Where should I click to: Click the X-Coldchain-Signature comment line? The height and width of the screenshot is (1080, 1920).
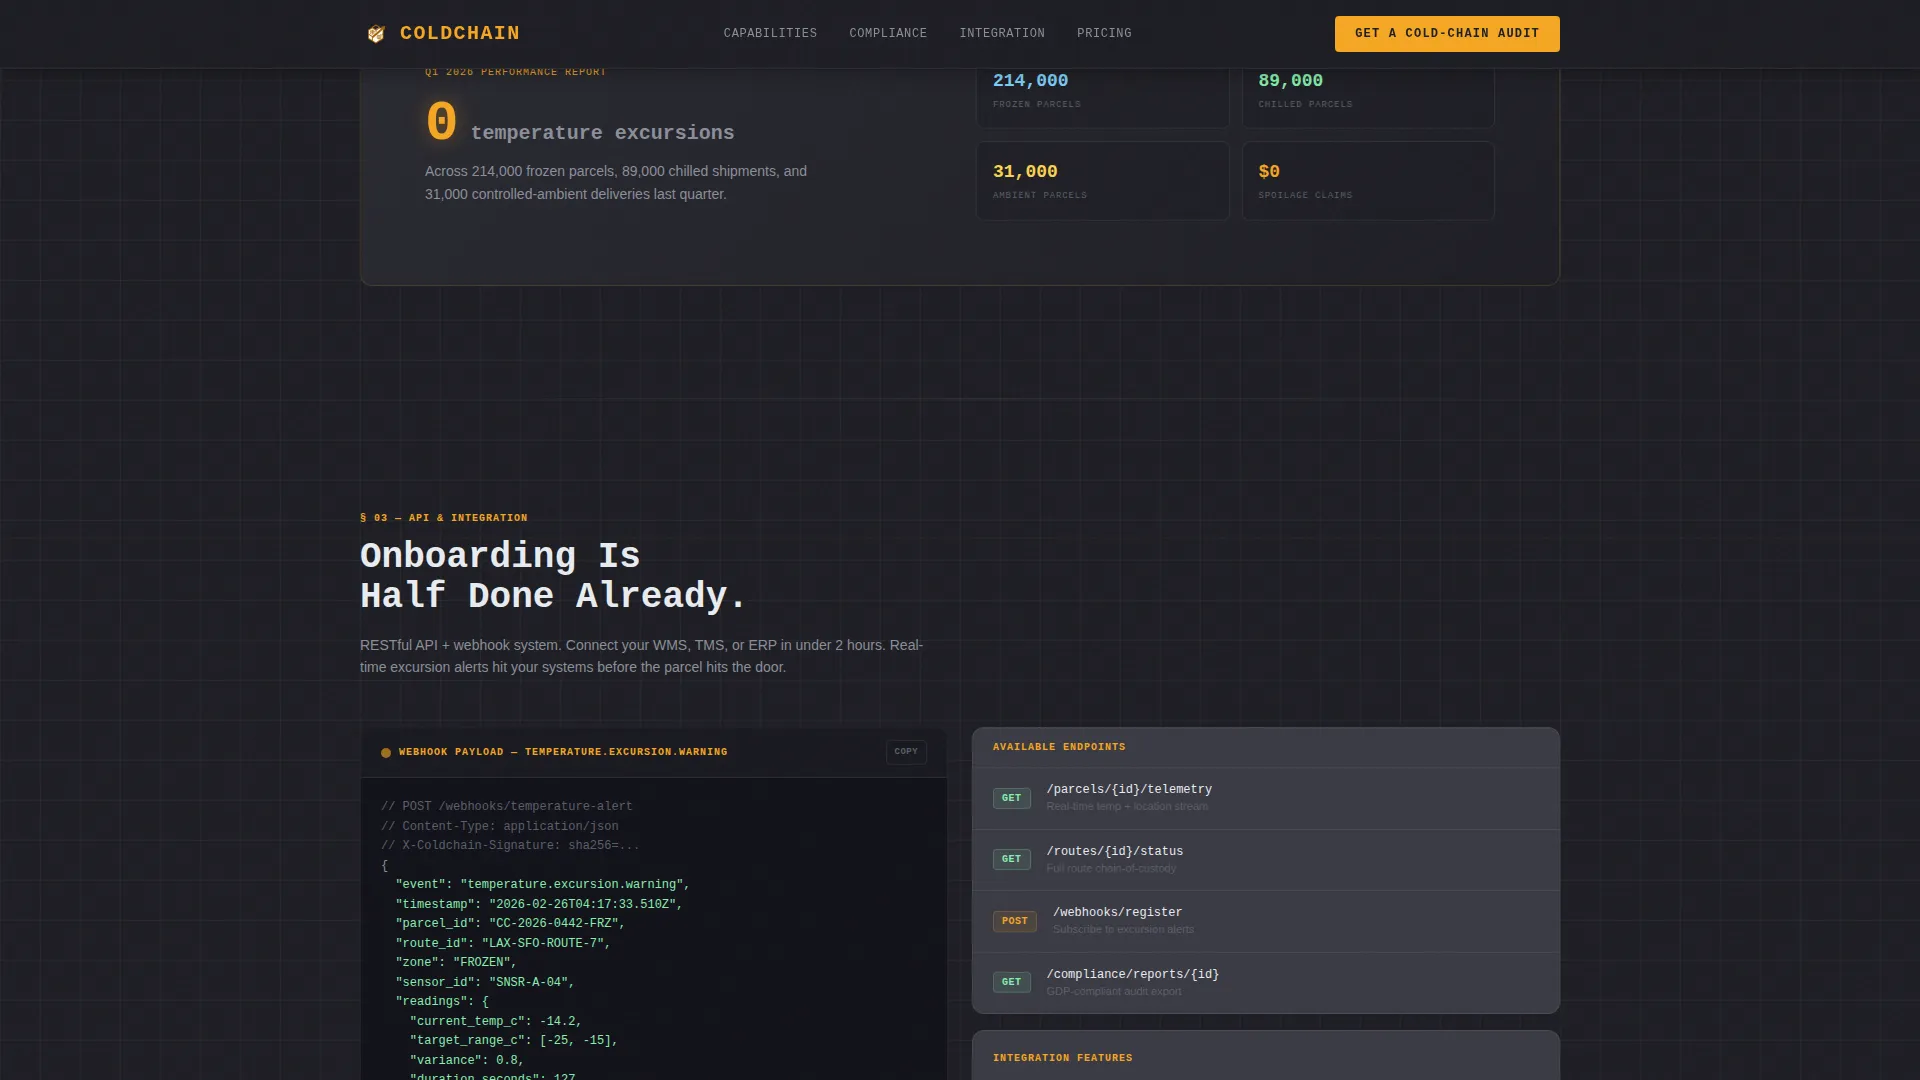pyautogui.click(x=510, y=846)
